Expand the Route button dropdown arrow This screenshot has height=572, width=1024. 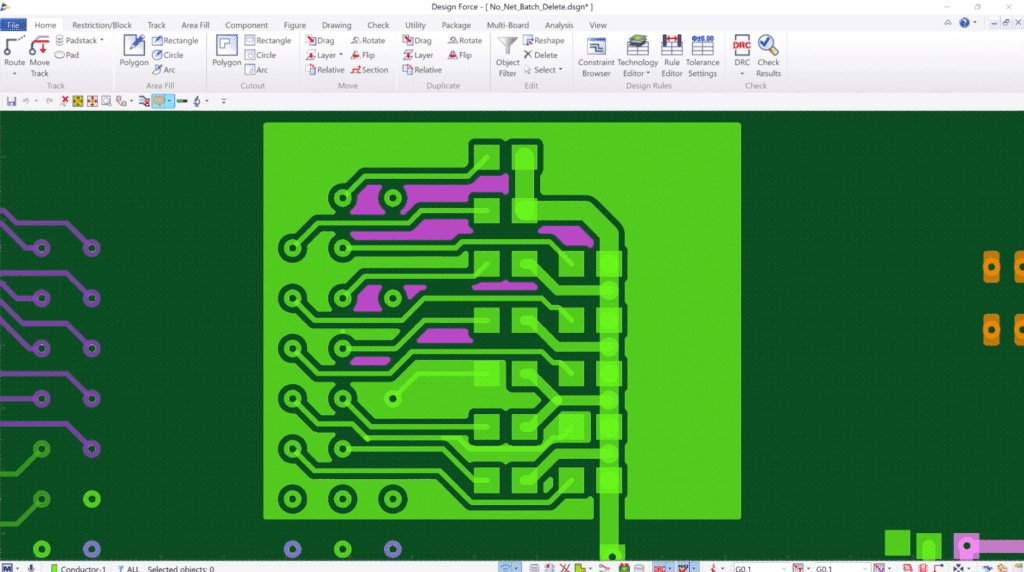[x=14, y=74]
